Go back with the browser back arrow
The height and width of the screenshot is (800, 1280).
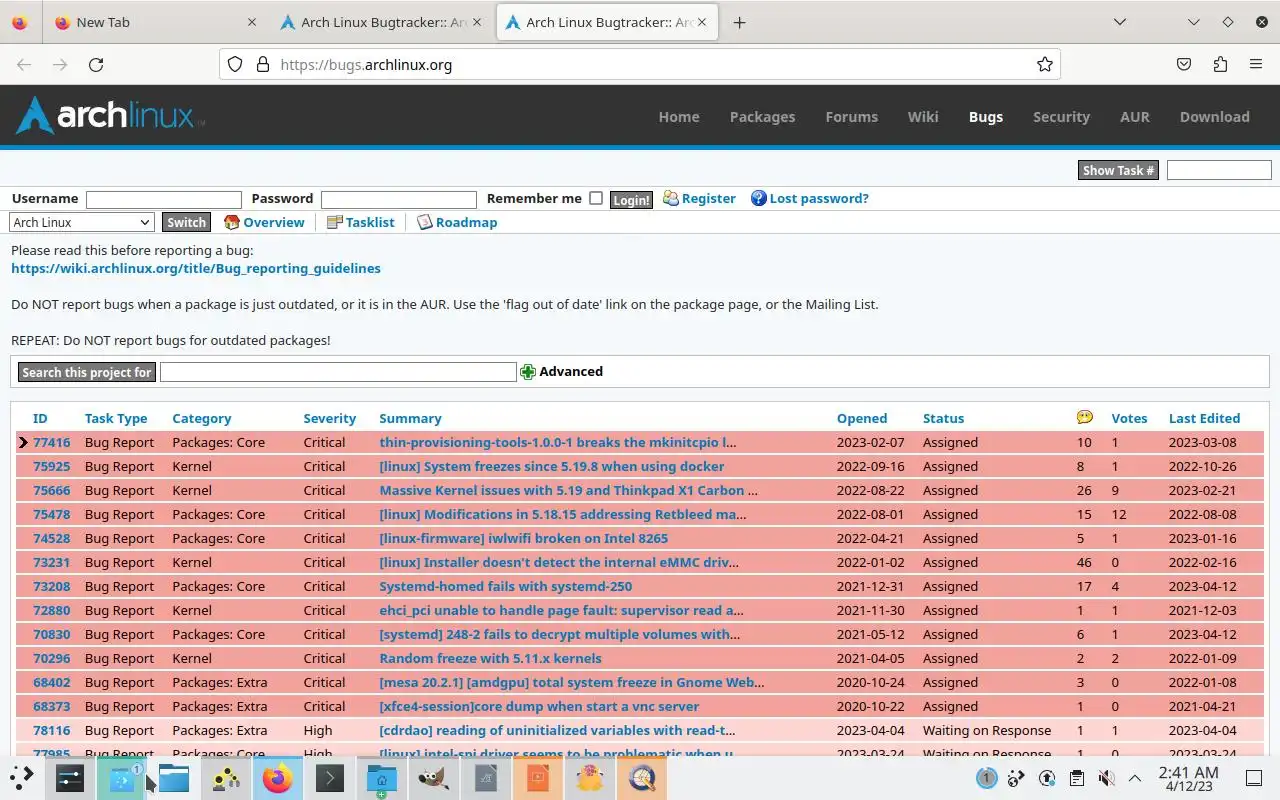[24, 64]
